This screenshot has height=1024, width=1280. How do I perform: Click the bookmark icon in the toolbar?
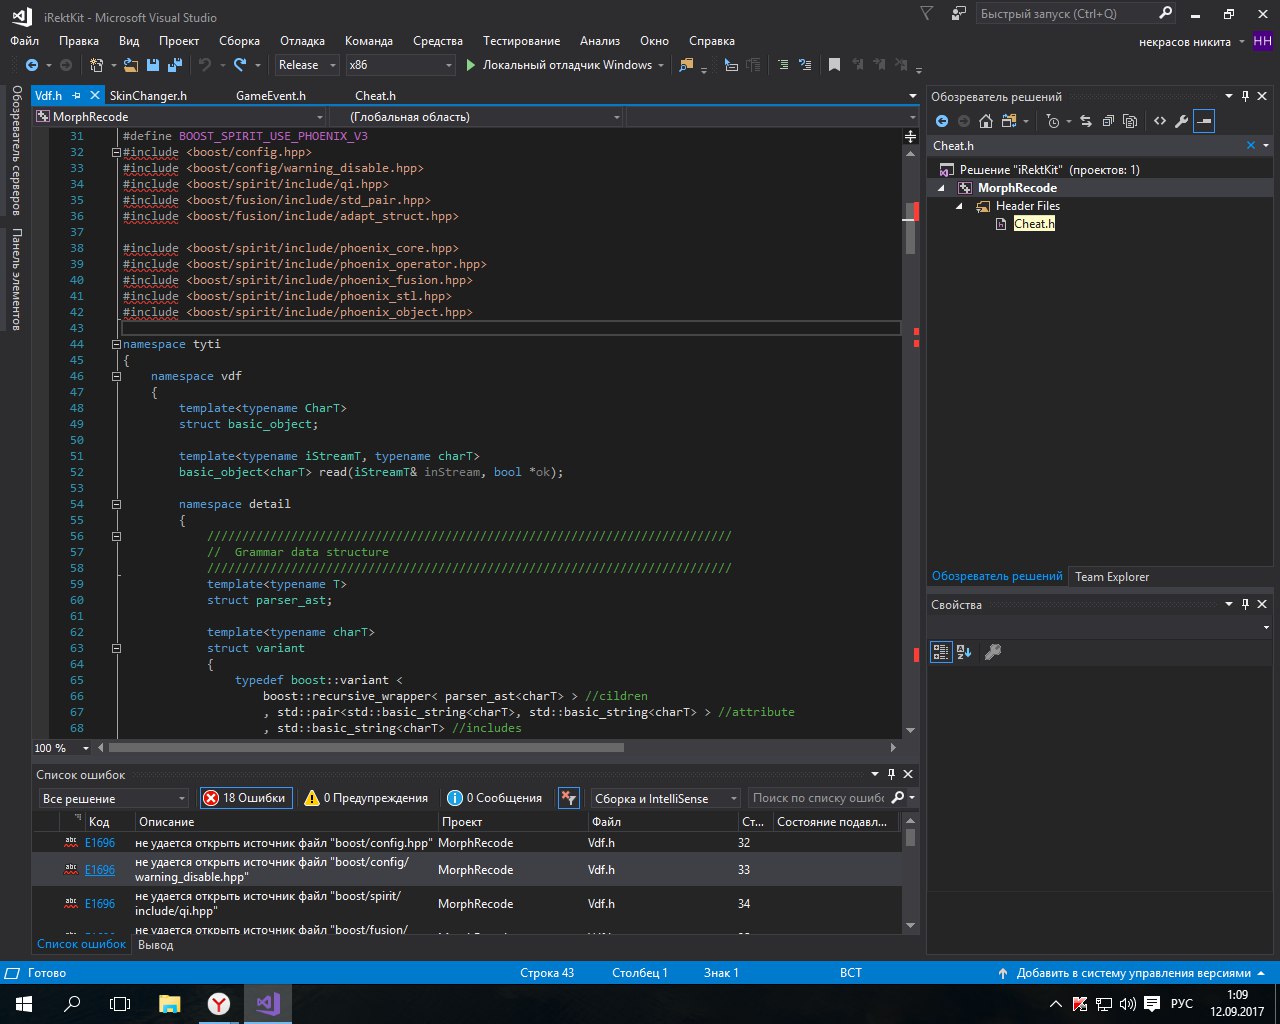tap(834, 65)
